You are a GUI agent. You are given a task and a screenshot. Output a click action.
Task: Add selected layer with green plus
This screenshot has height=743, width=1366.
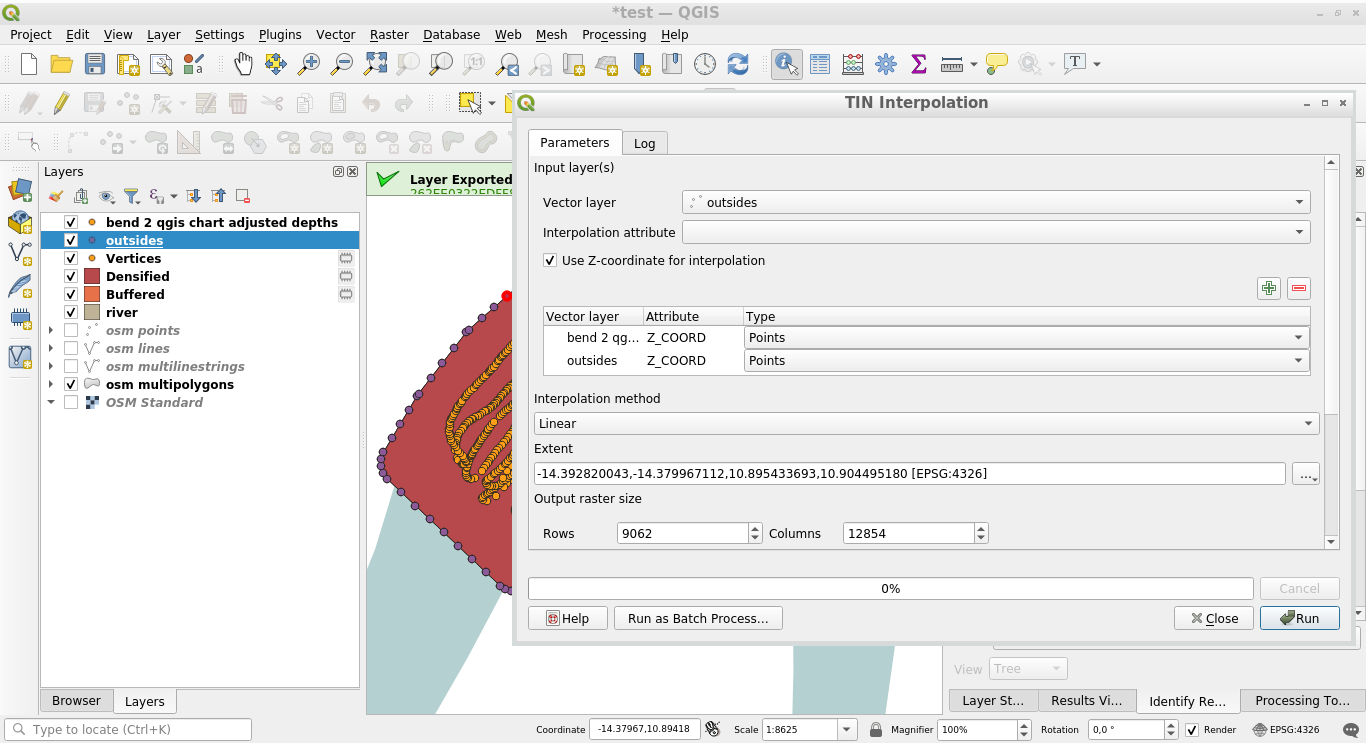(x=1269, y=289)
